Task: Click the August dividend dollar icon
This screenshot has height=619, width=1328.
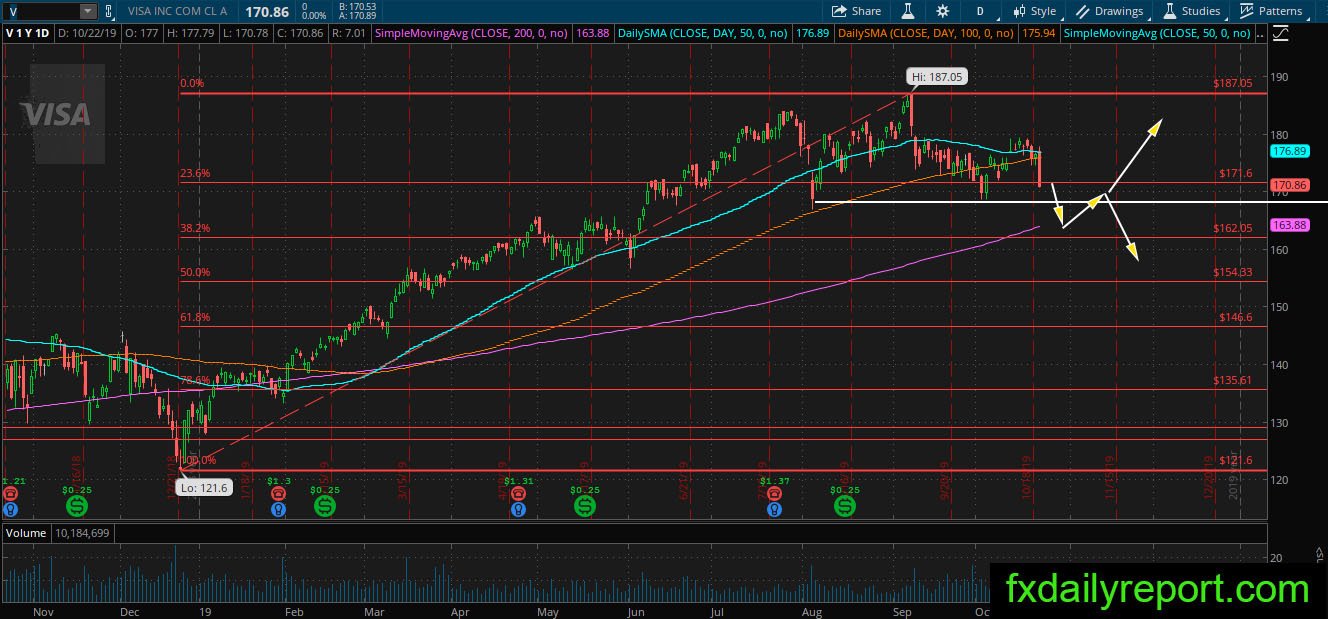Action: (845, 507)
